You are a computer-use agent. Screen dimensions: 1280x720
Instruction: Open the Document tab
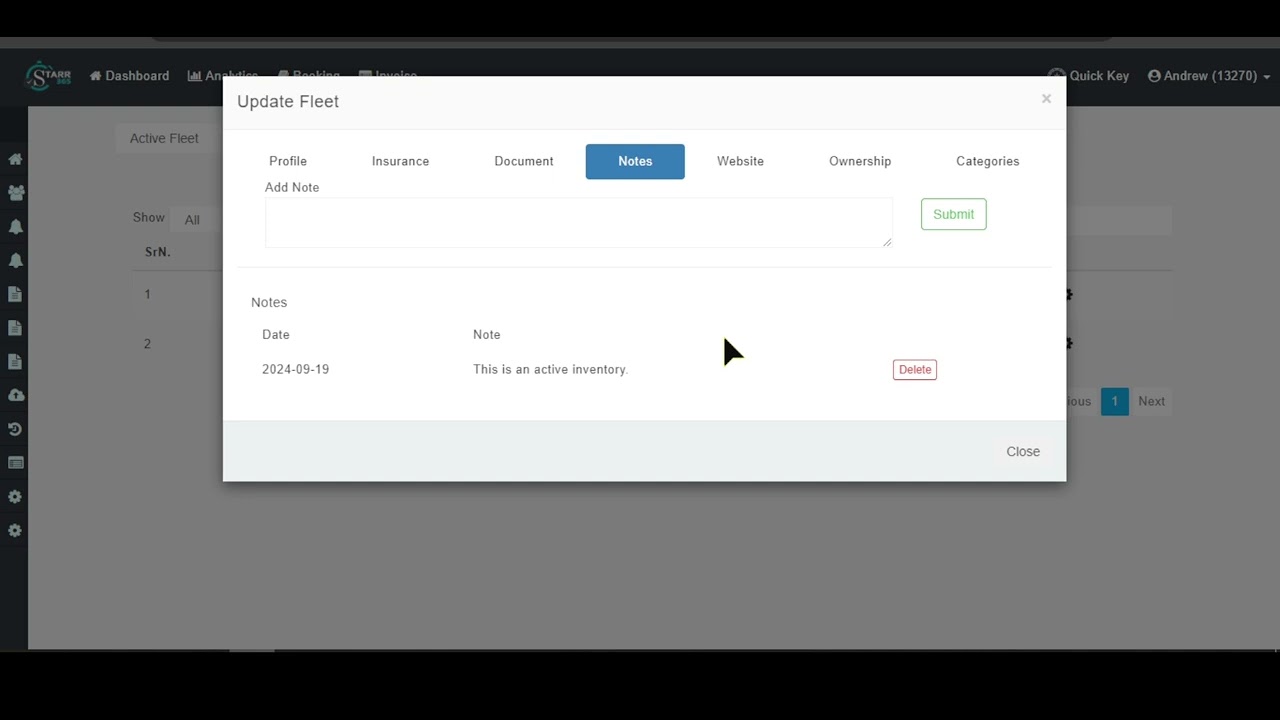tap(524, 161)
